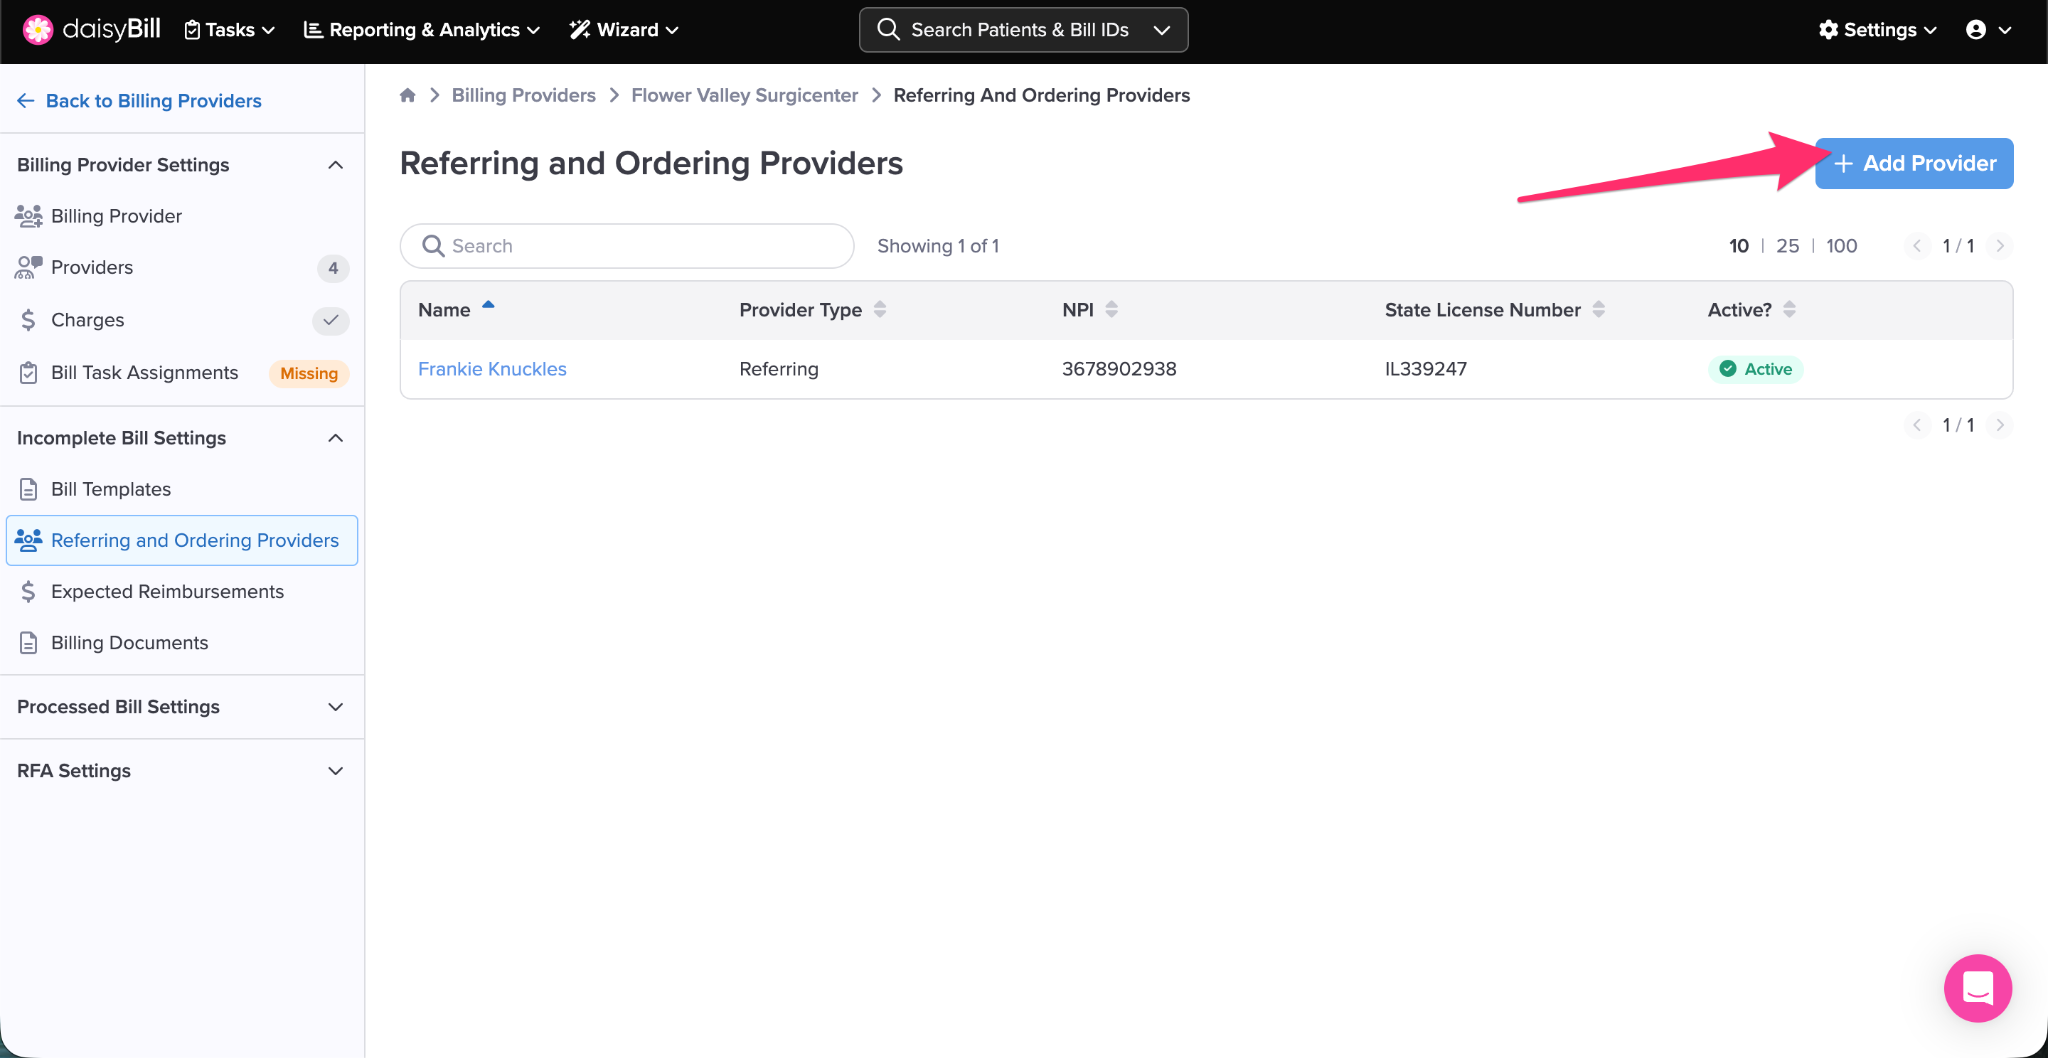Open the Settings dropdown menu
Viewport: 2048px width, 1058px height.
tap(1877, 30)
